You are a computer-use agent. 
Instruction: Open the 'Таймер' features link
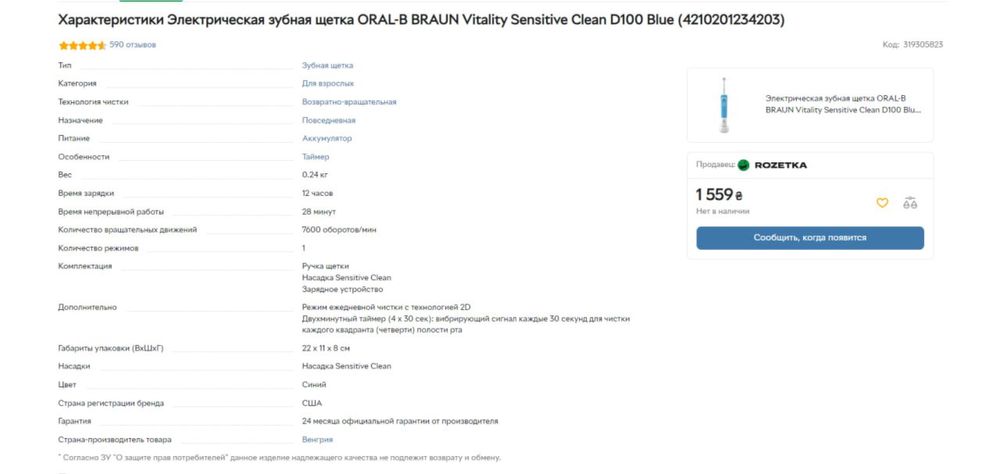pos(315,157)
